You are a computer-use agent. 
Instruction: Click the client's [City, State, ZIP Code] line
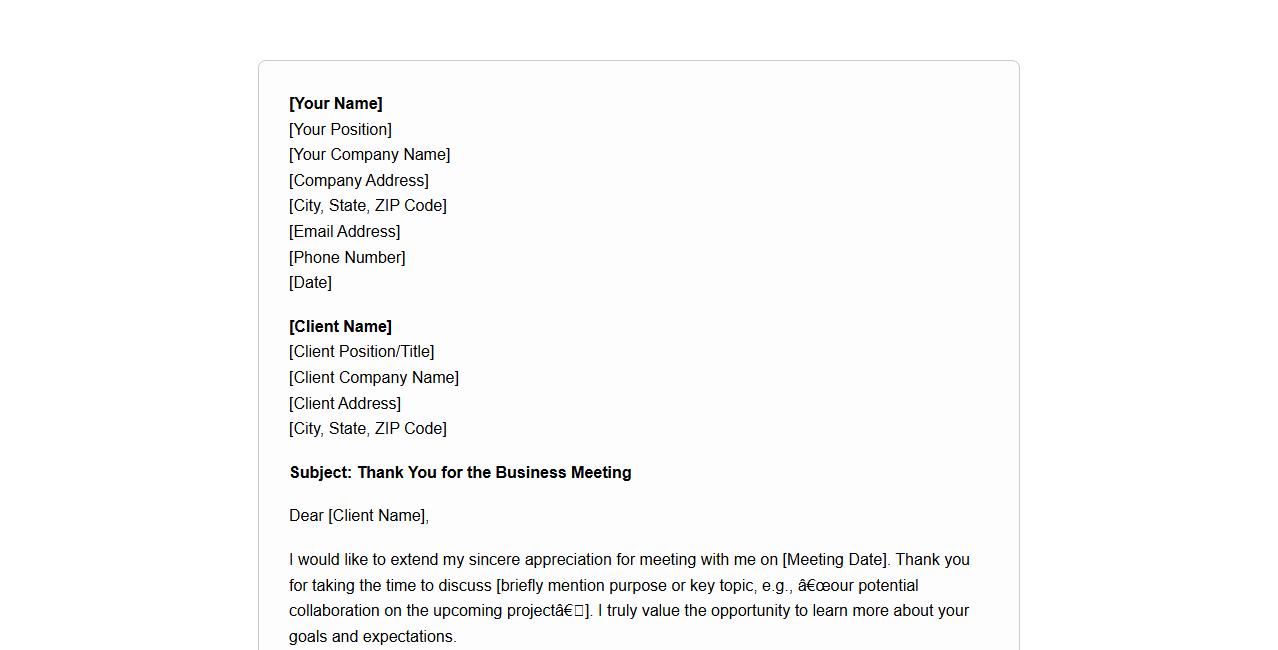tap(367, 429)
